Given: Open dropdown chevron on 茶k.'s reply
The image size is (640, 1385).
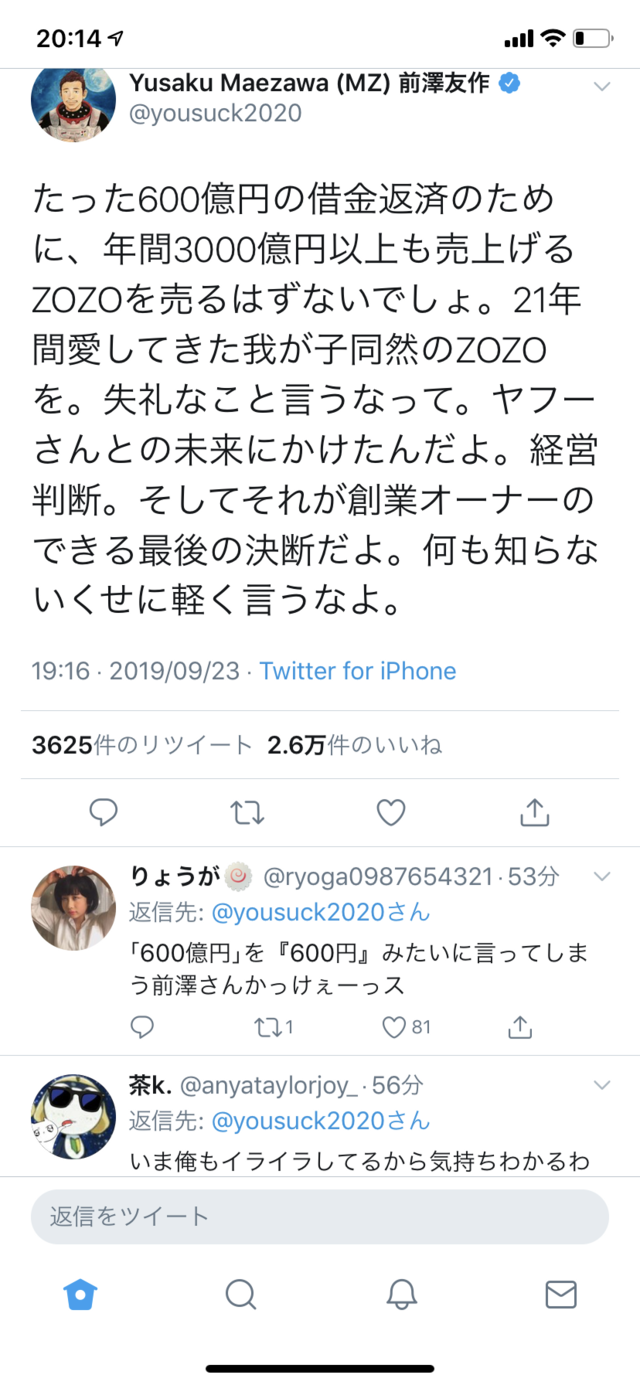Looking at the screenshot, I should pyautogui.click(x=601, y=1085).
